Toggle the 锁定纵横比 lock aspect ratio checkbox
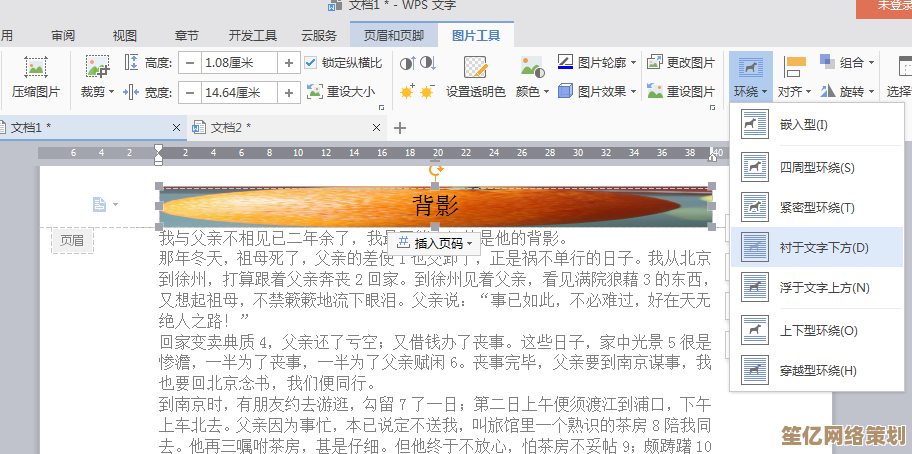912x454 pixels. pyautogui.click(x=313, y=62)
